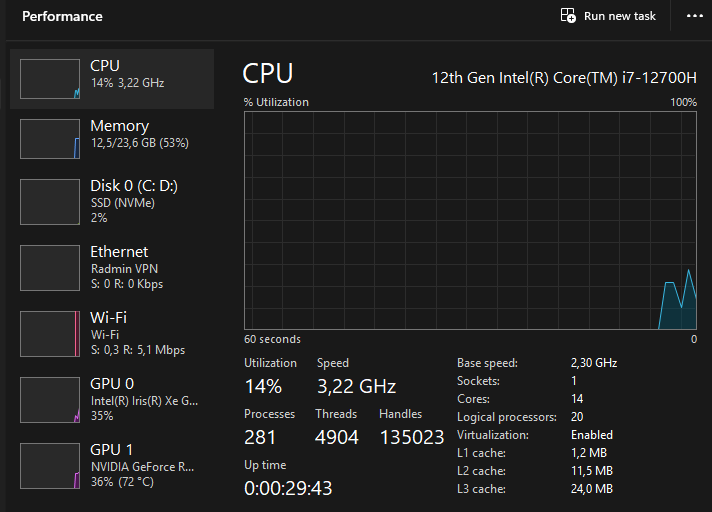Viewport: 712px width, 512px height.
Task: Click the Performance page heading
Action: [x=62, y=17]
